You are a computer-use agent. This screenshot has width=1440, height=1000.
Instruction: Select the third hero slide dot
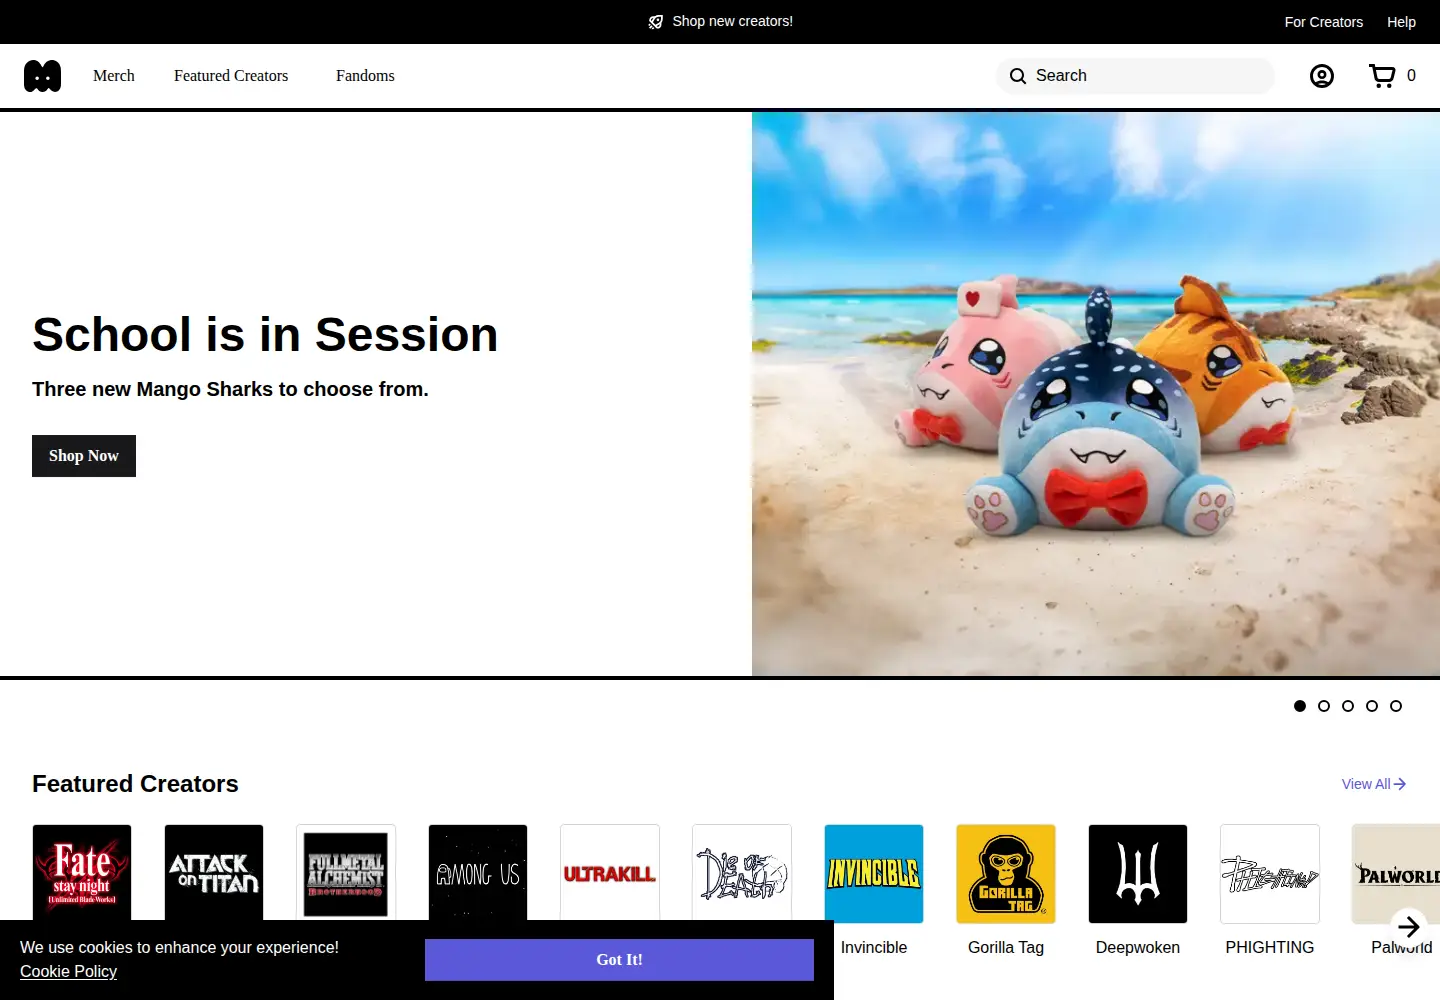click(1348, 706)
